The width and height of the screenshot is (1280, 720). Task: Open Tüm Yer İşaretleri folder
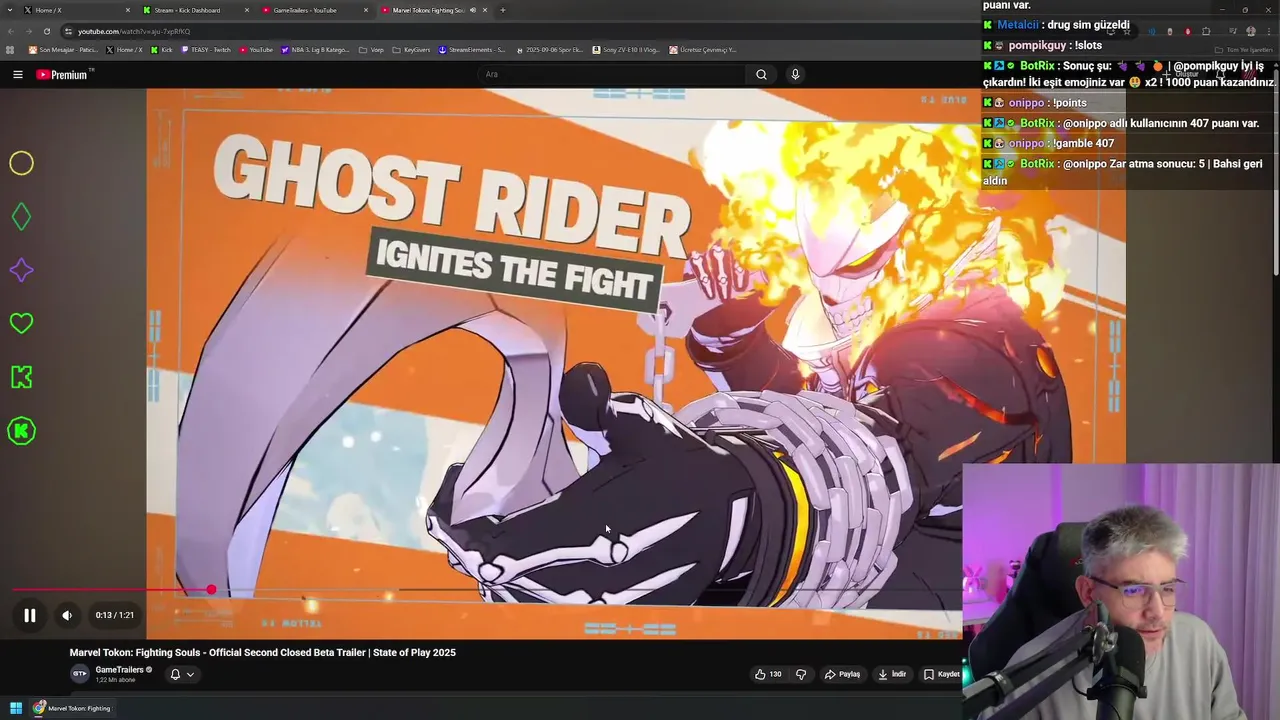(1243, 49)
